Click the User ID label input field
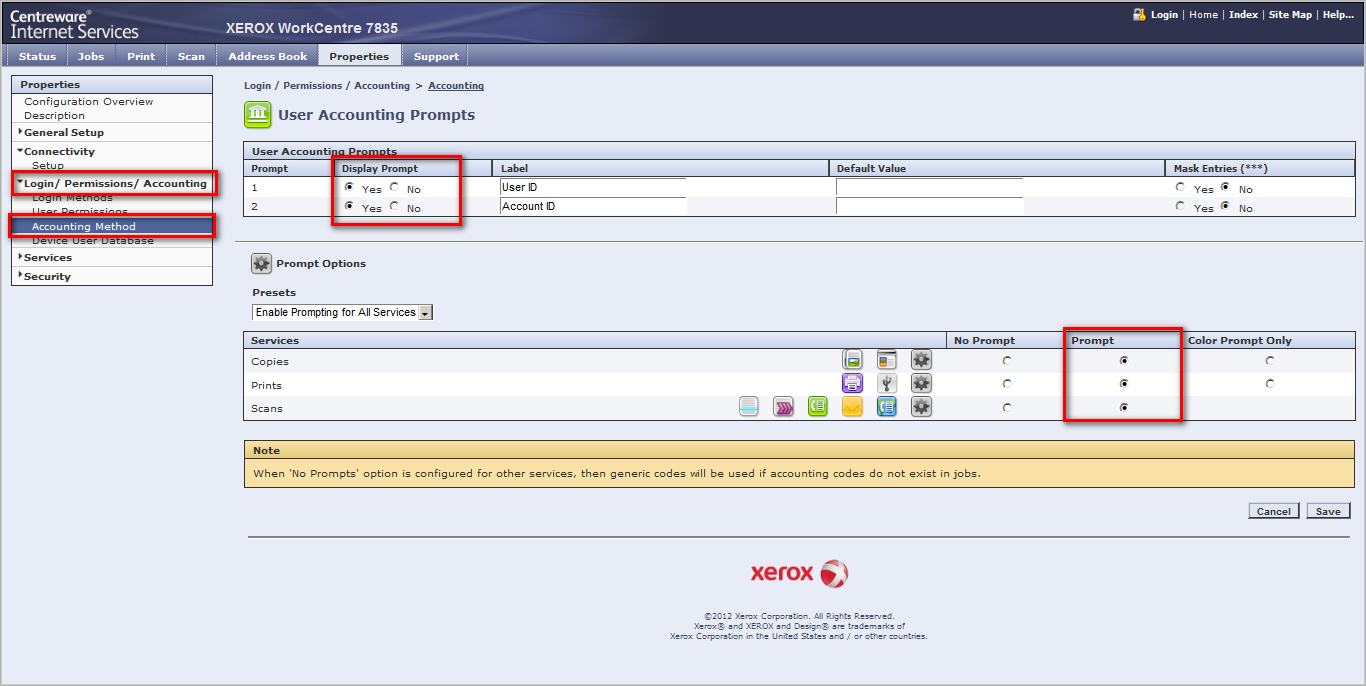Screen dimensions: 1366x686 (x=593, y=187)
